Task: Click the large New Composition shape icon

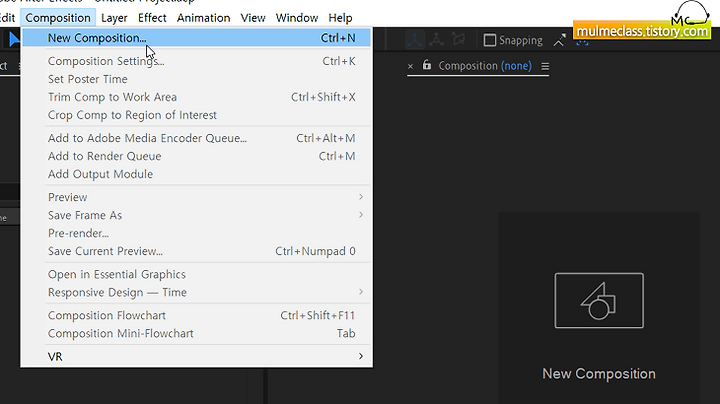Action: pyautogui.click(x=599, y=300)
